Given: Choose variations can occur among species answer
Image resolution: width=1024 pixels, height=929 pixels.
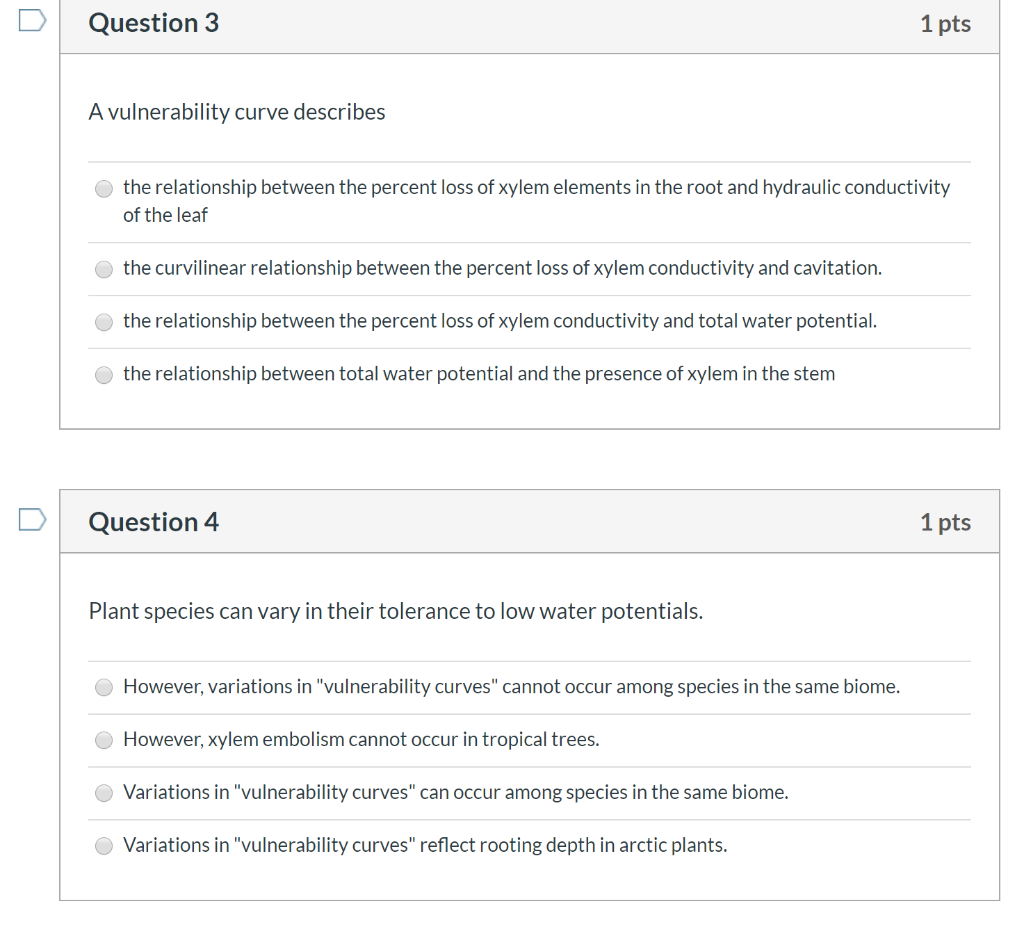Looking at the screenshot, I should pos(103,792).
